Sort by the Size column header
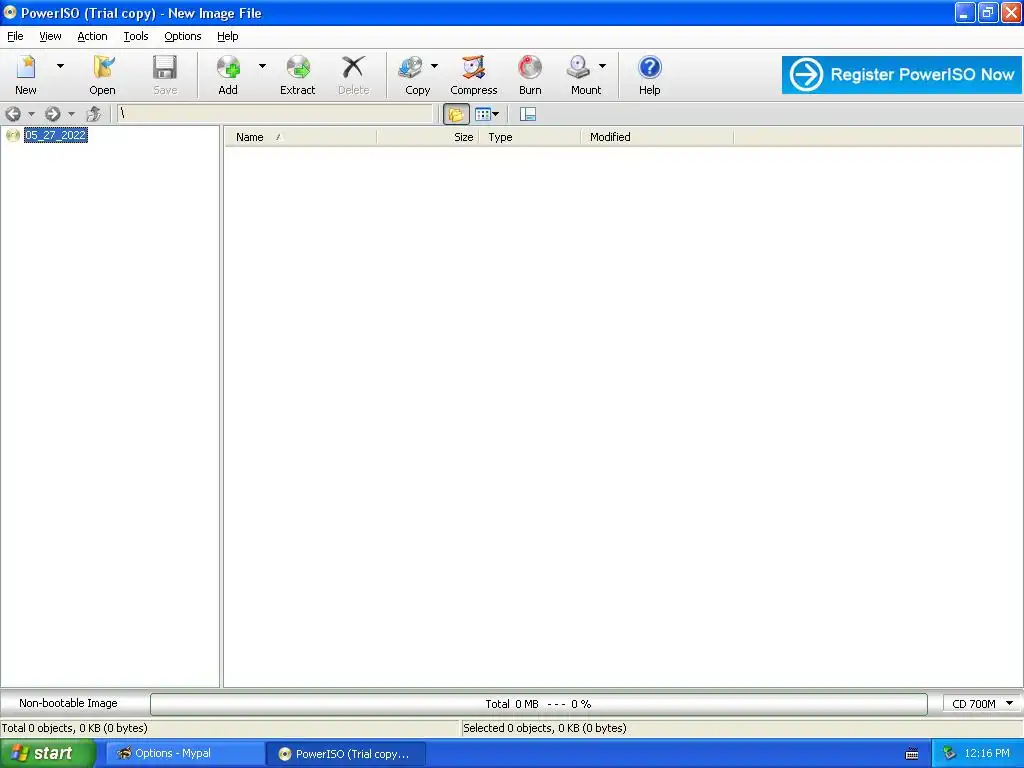The width and height of the screenshot is (1024, 768). click(x=428, y=137)
